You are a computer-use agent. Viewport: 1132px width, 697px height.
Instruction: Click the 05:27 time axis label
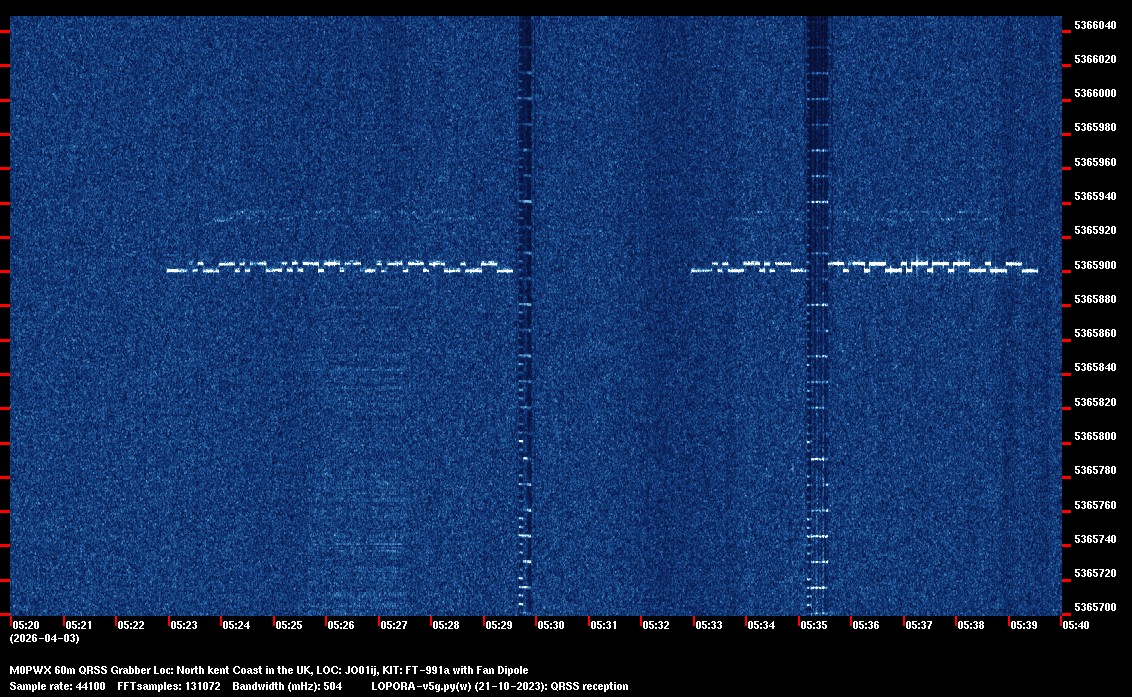[393, 625]
